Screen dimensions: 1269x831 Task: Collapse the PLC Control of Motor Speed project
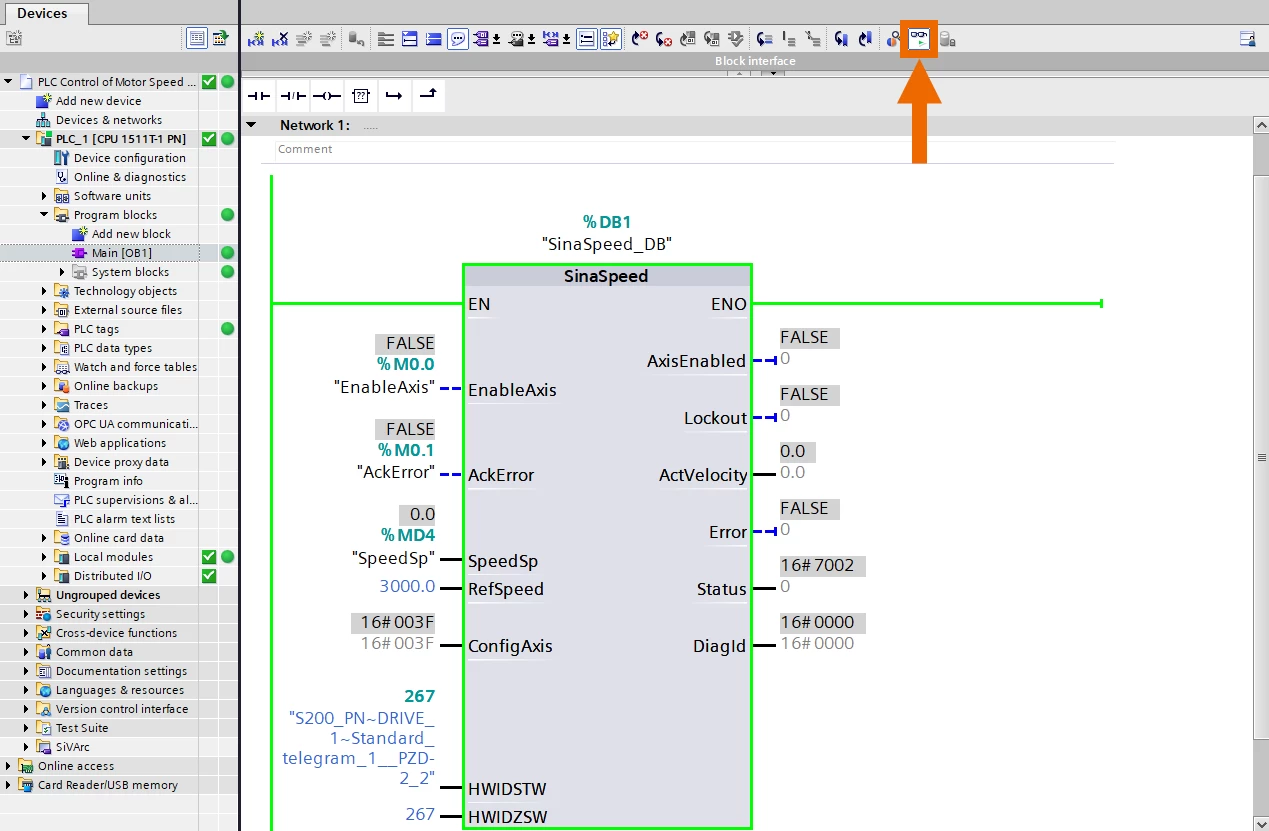click(8, 82)
